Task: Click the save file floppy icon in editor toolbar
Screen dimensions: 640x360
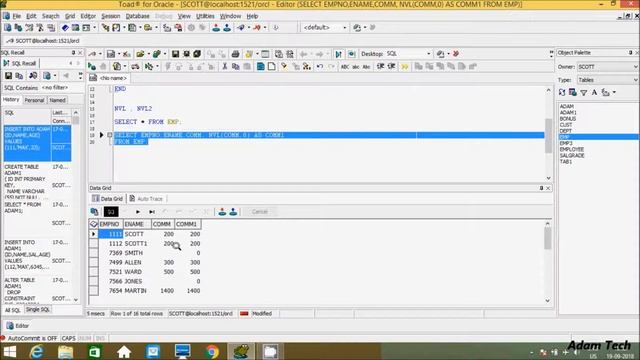Action: pos(175,54)
